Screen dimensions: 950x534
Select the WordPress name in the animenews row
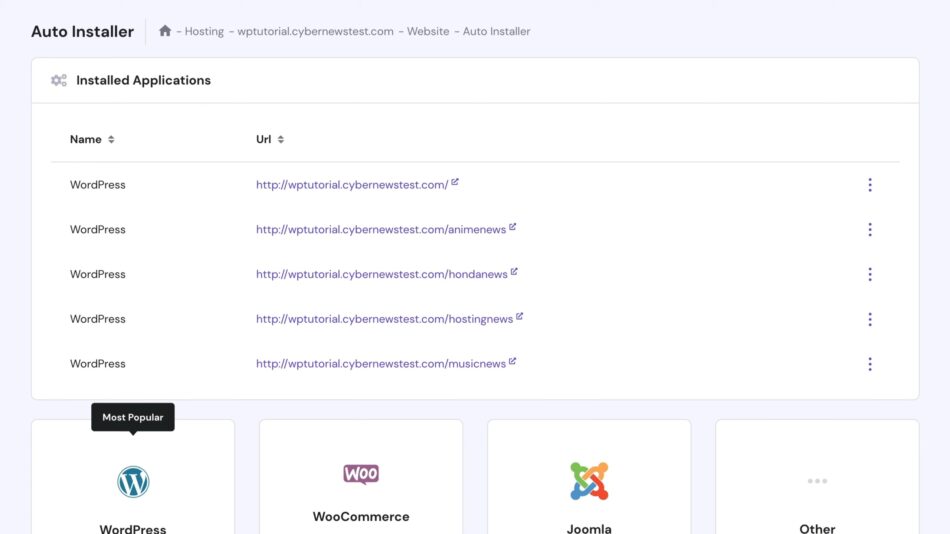point(98,230)
